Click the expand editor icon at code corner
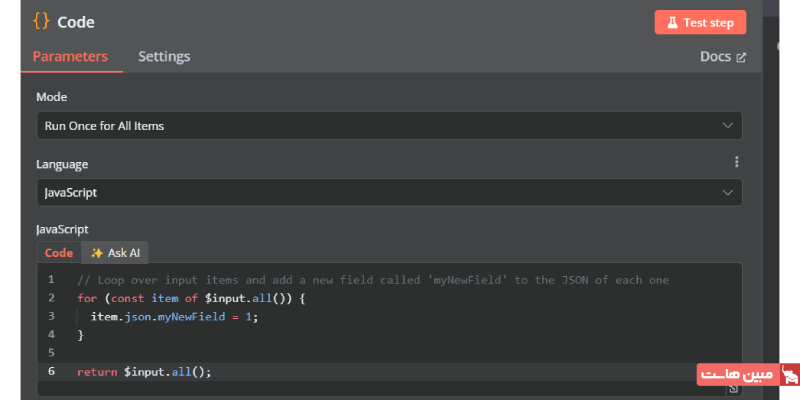 coord(735,390)
